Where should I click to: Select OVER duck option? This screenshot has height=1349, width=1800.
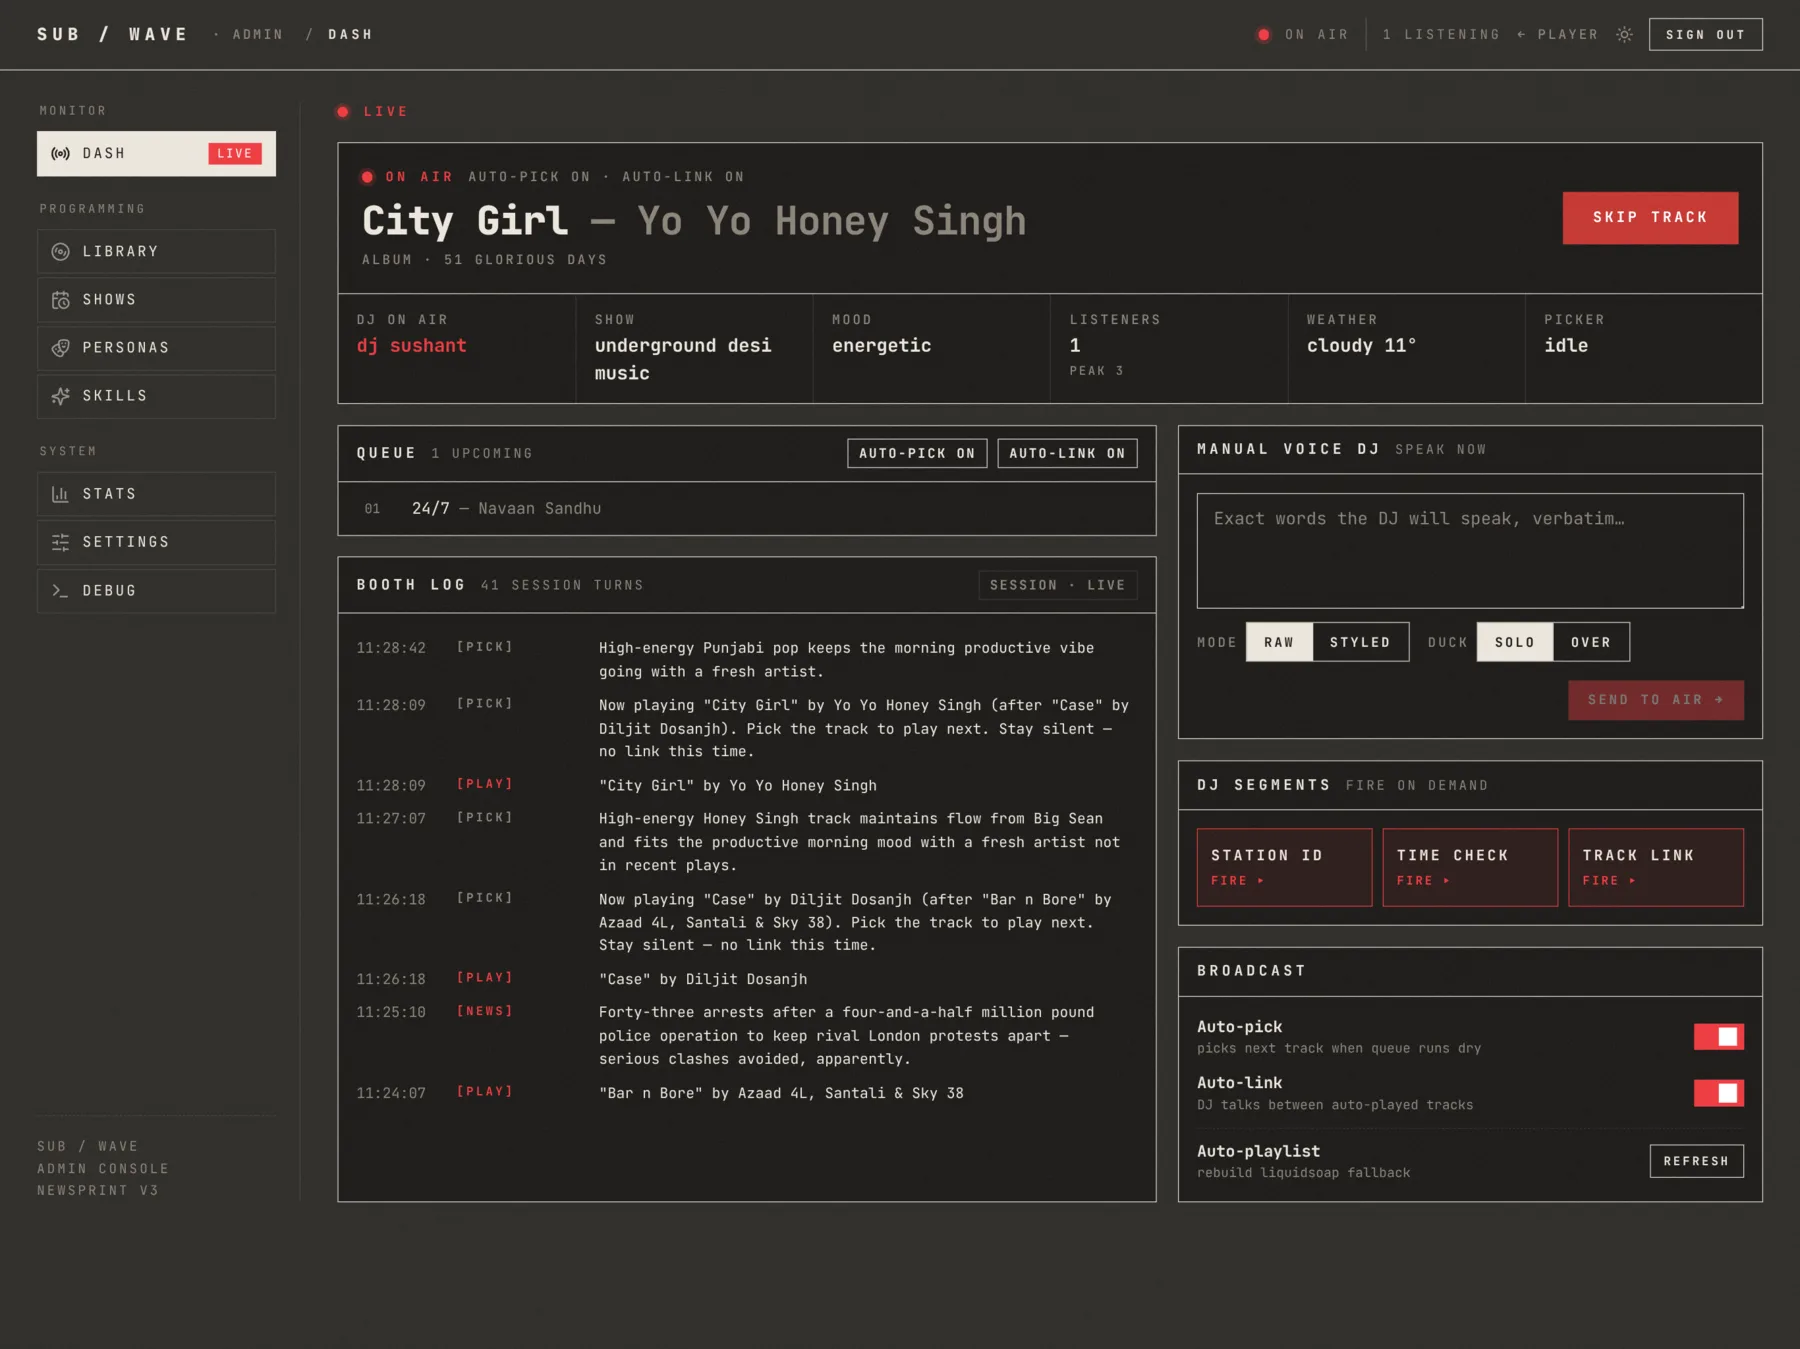tap(1591, 642)
